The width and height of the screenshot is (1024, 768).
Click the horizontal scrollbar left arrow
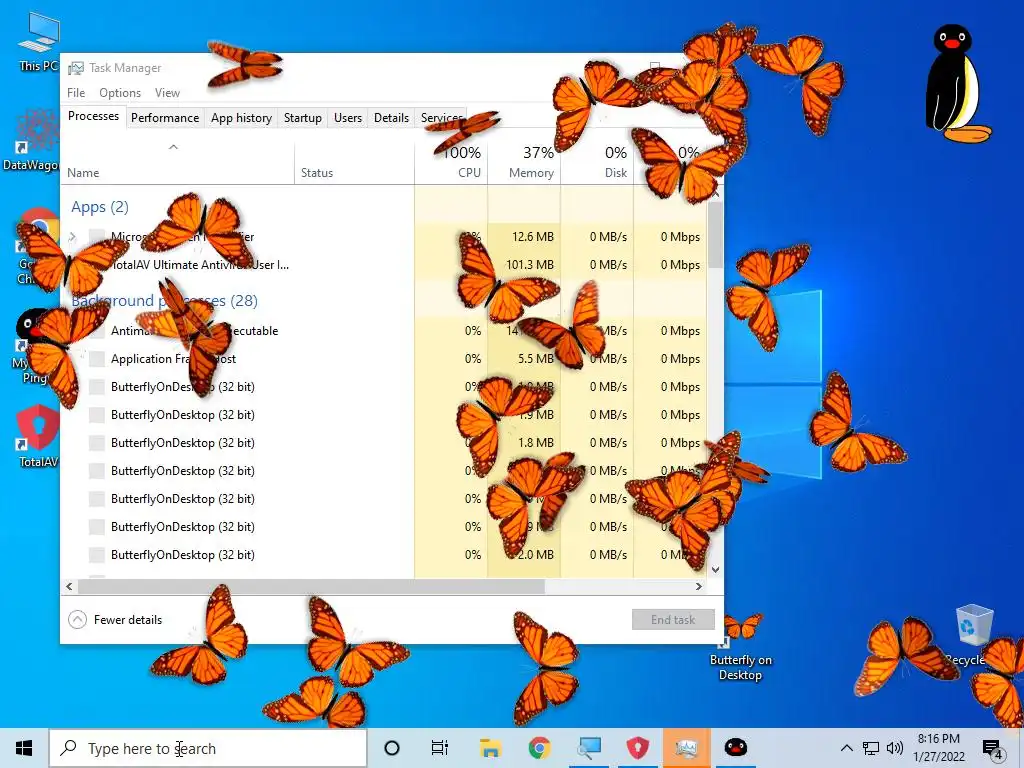point(69,586)
